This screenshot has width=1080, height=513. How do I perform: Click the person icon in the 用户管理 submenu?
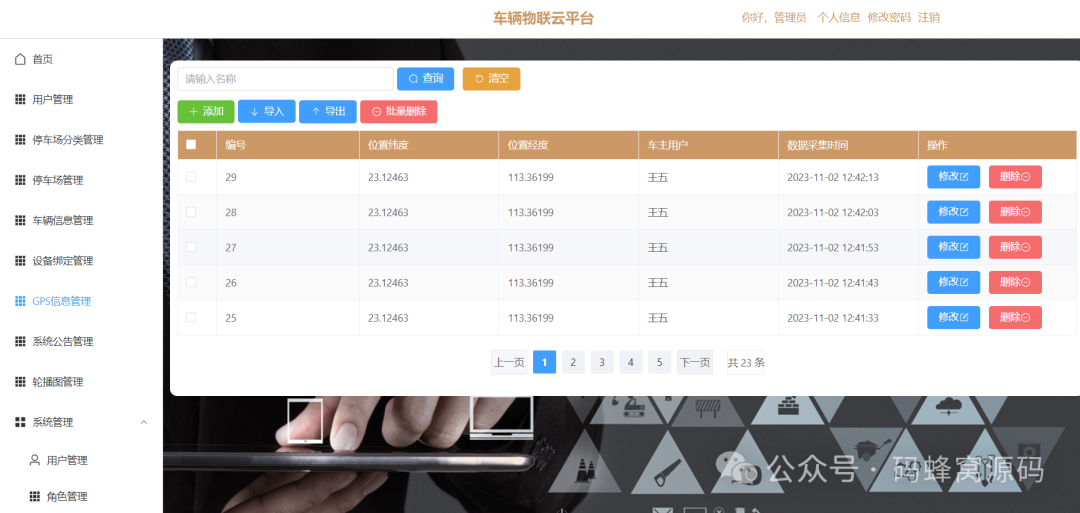coord(34,460)
